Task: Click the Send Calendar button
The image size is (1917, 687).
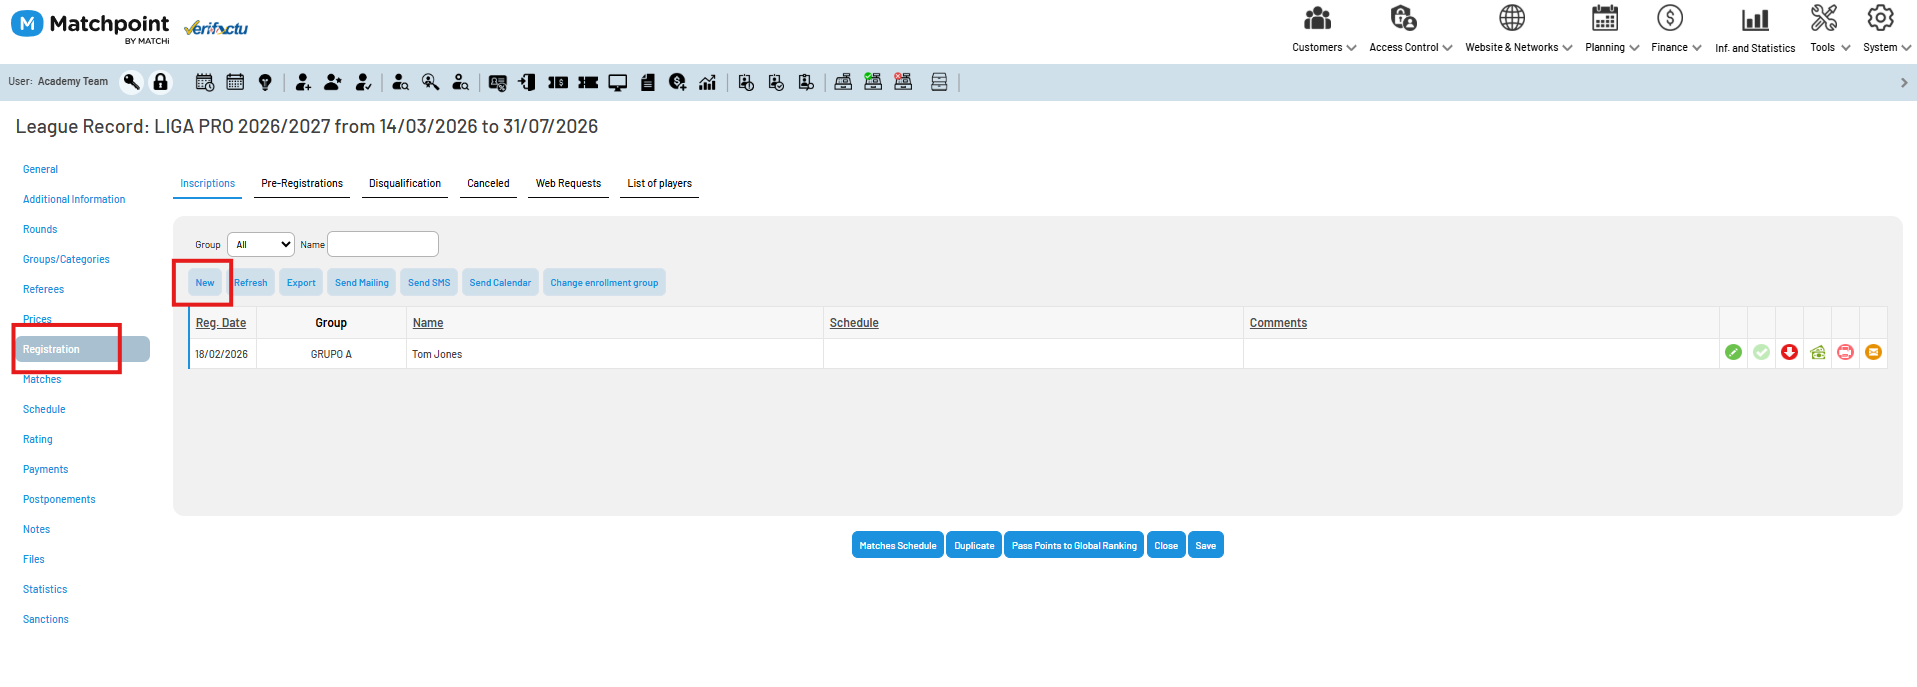Action: 500,283
